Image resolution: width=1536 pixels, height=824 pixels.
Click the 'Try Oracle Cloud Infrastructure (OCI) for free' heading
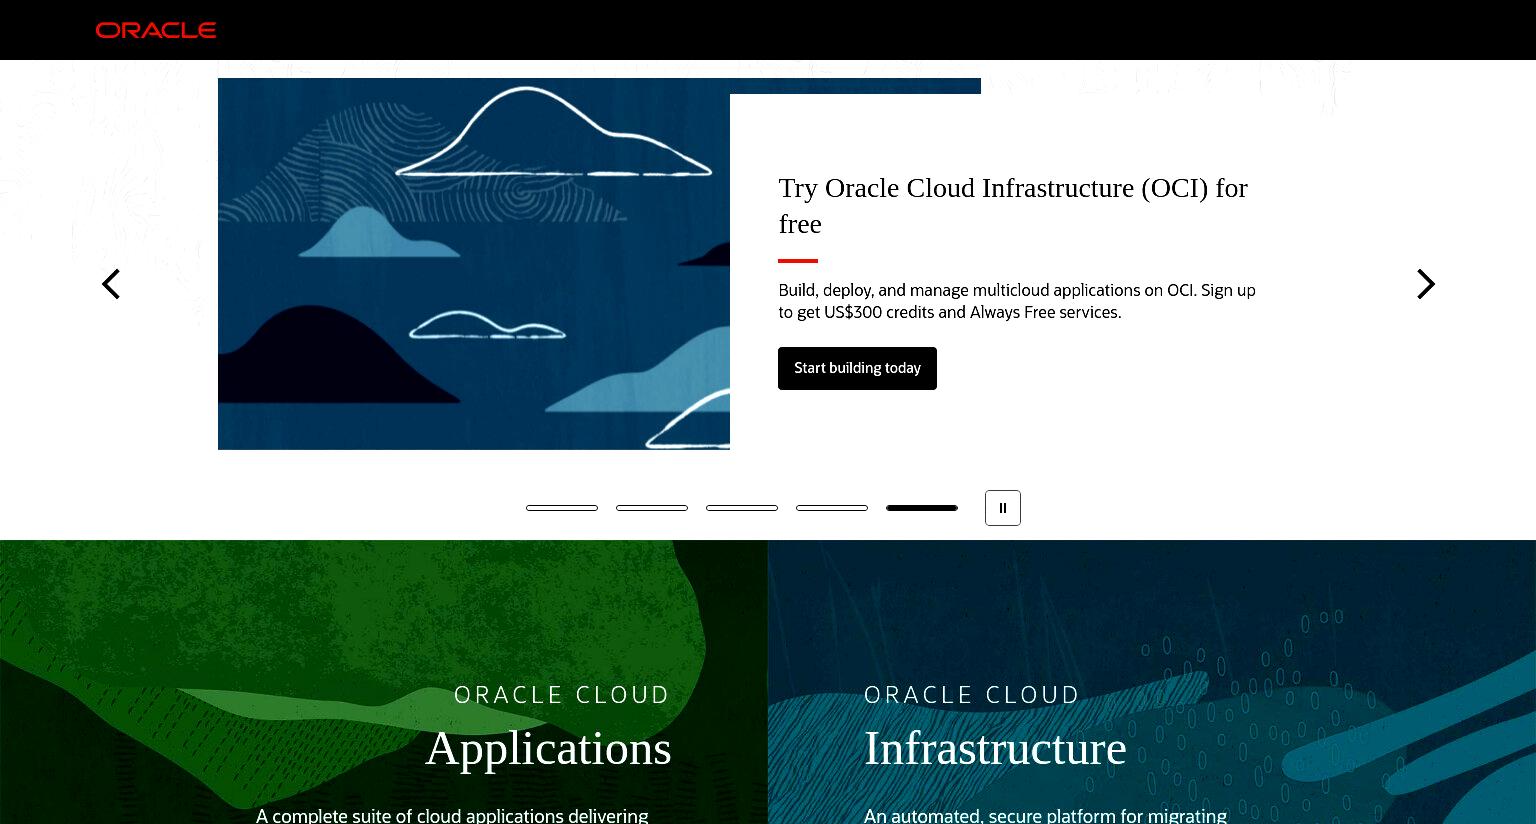tap(1013, 206)
